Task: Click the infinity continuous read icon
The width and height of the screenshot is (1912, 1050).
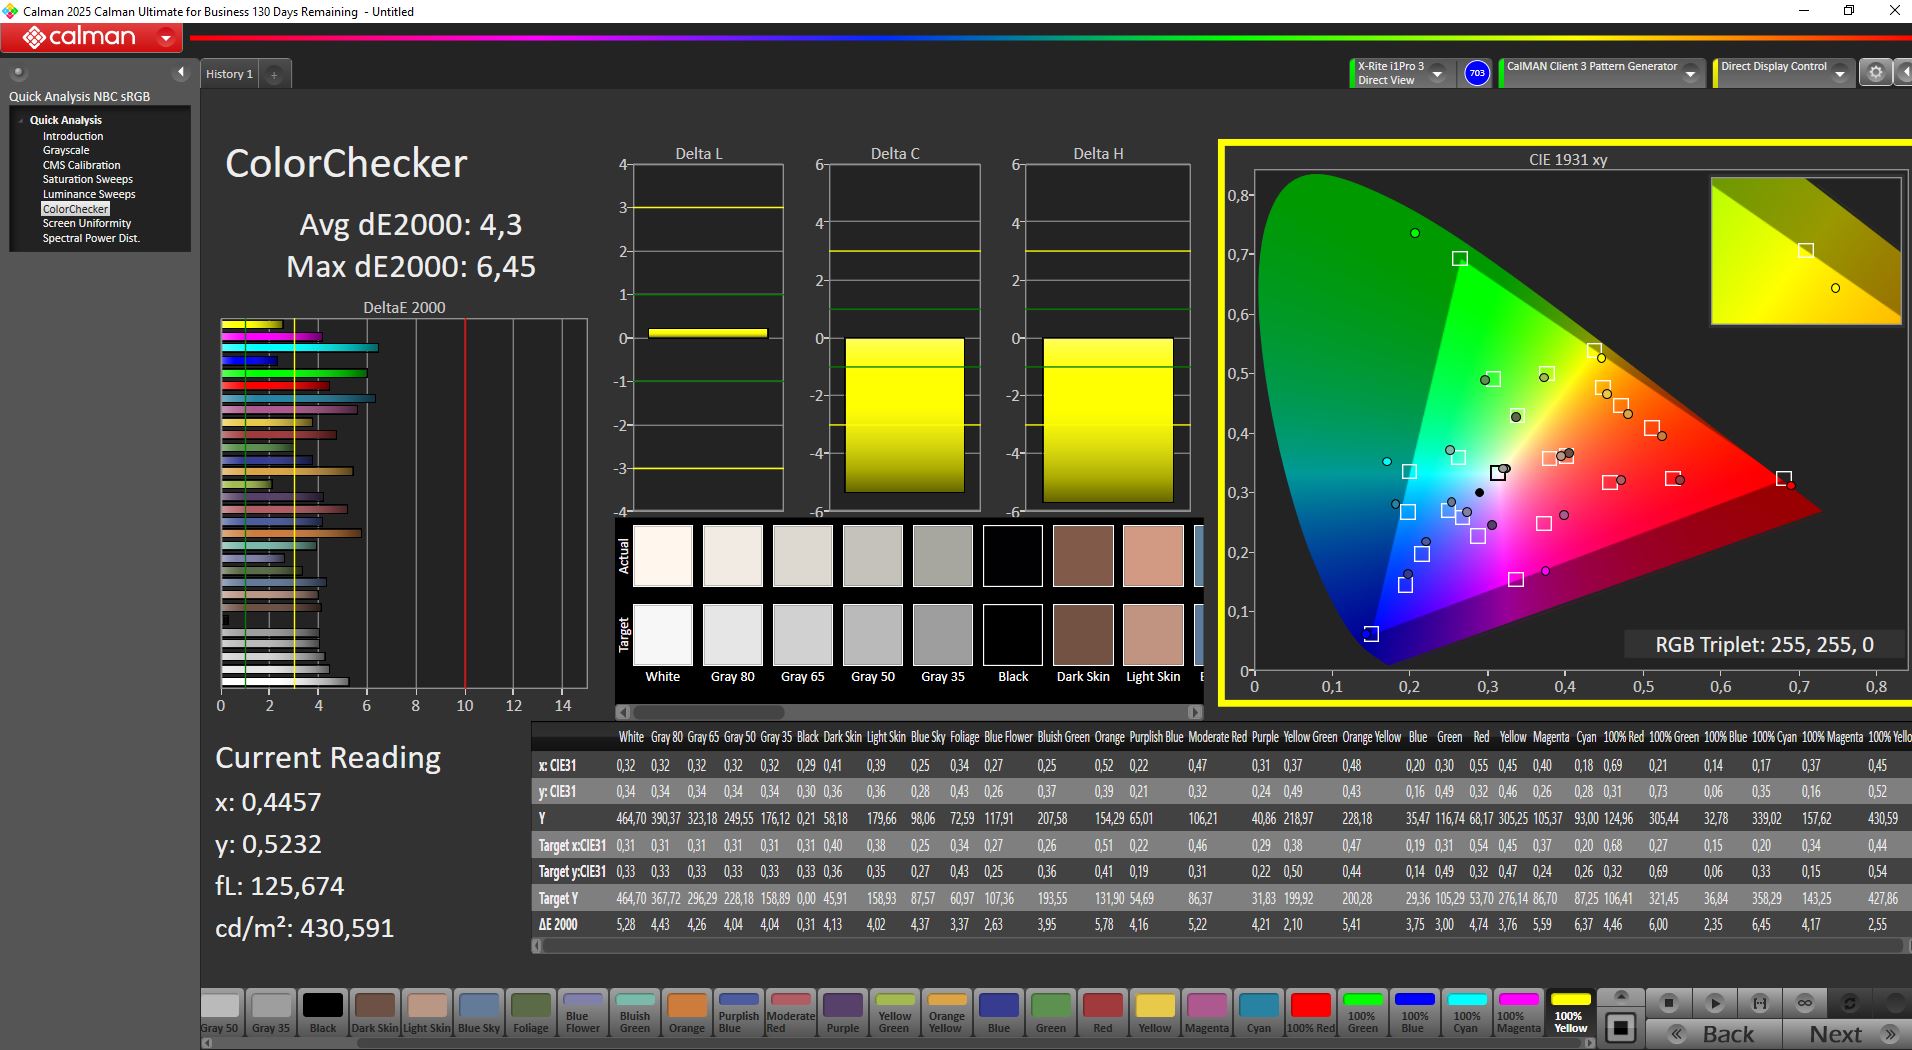Action: pyautogui.click(x=1805, y=1003)
